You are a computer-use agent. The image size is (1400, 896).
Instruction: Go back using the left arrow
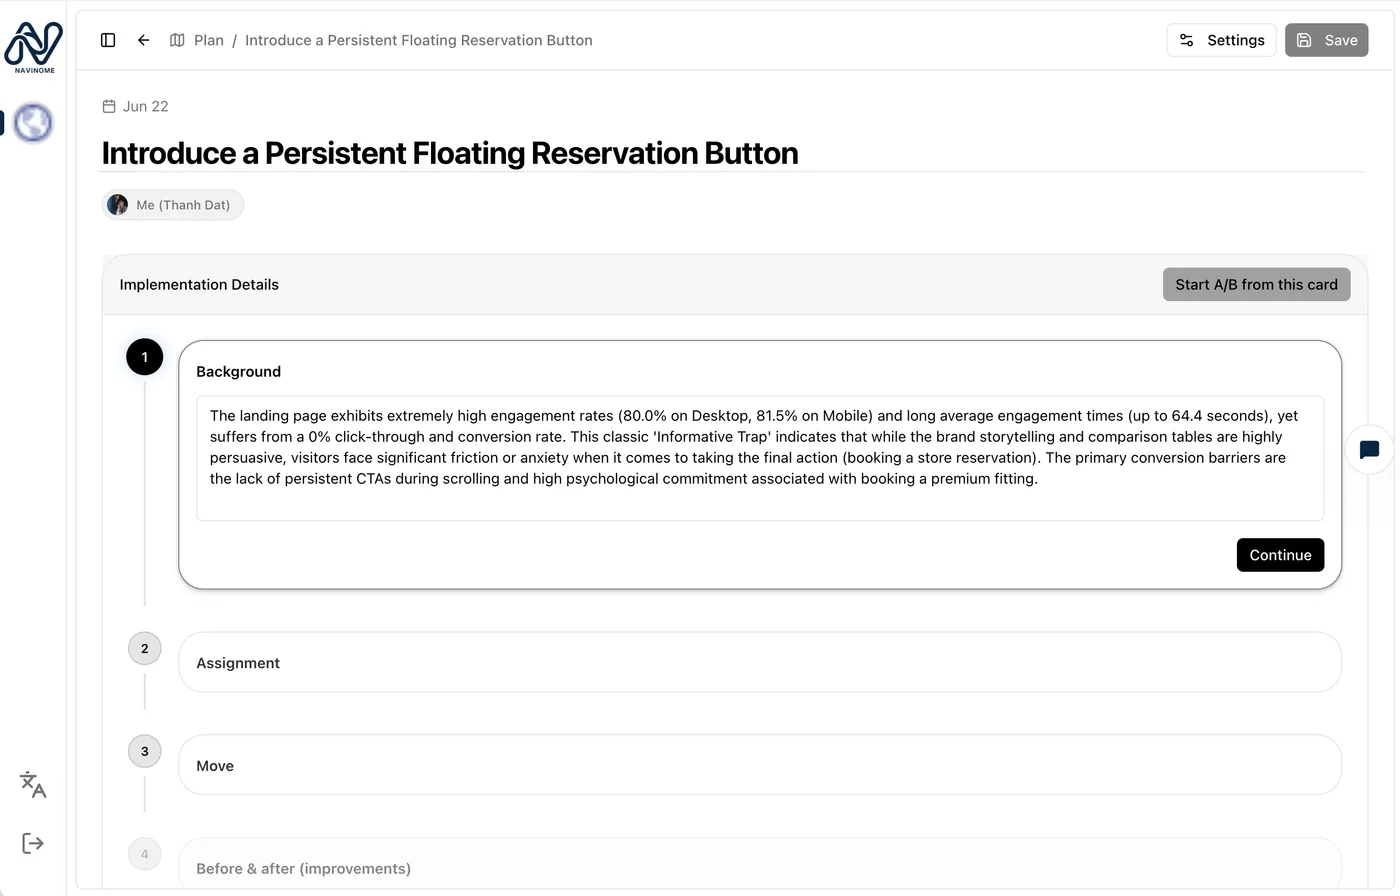[143, 40]
